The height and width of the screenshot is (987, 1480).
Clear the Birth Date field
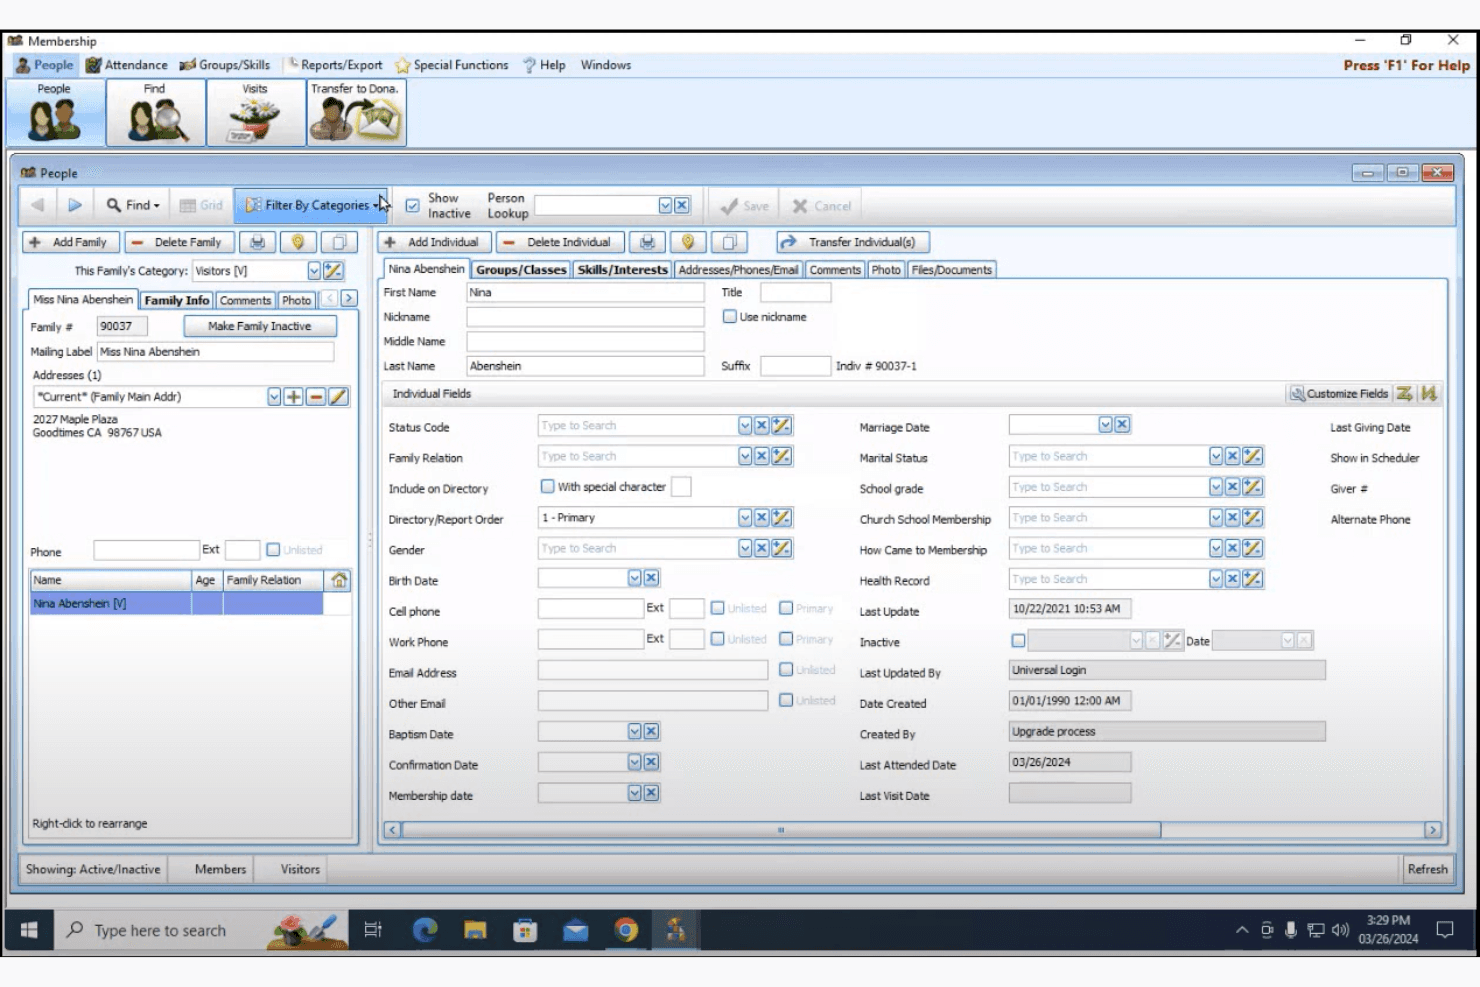click(x=651, y=578)
